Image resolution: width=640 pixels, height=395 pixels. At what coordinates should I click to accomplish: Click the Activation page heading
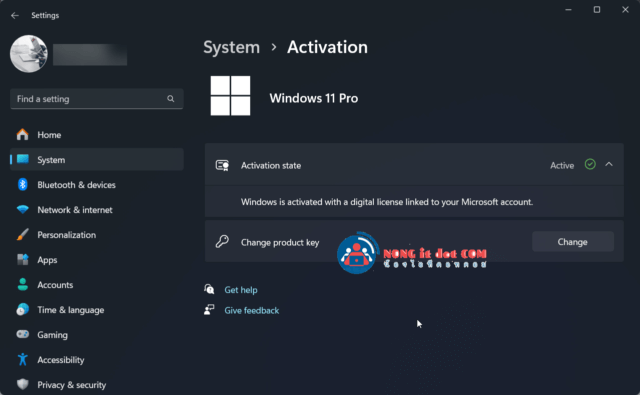coord(327,47)
